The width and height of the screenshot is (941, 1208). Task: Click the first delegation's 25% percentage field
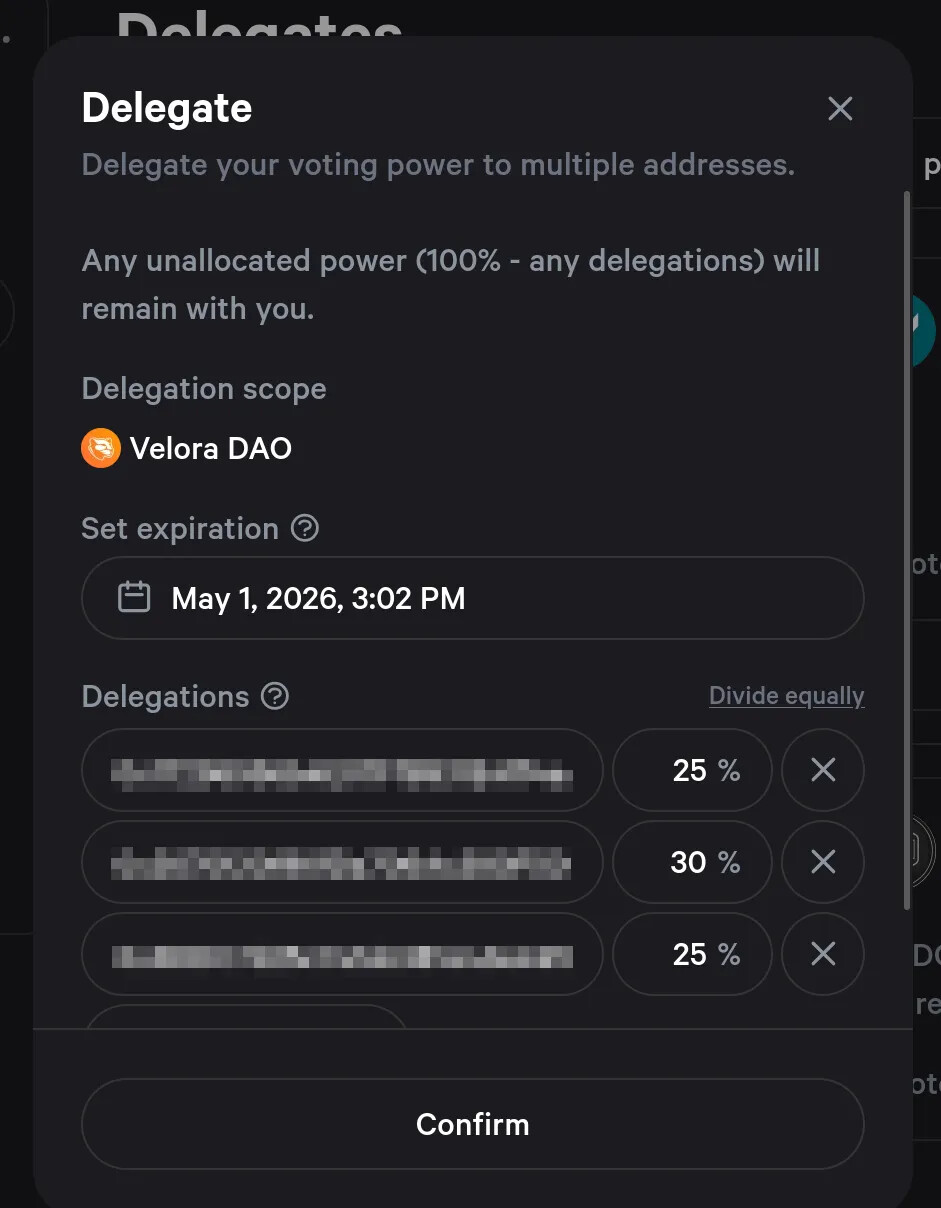[x=691, y=770]
